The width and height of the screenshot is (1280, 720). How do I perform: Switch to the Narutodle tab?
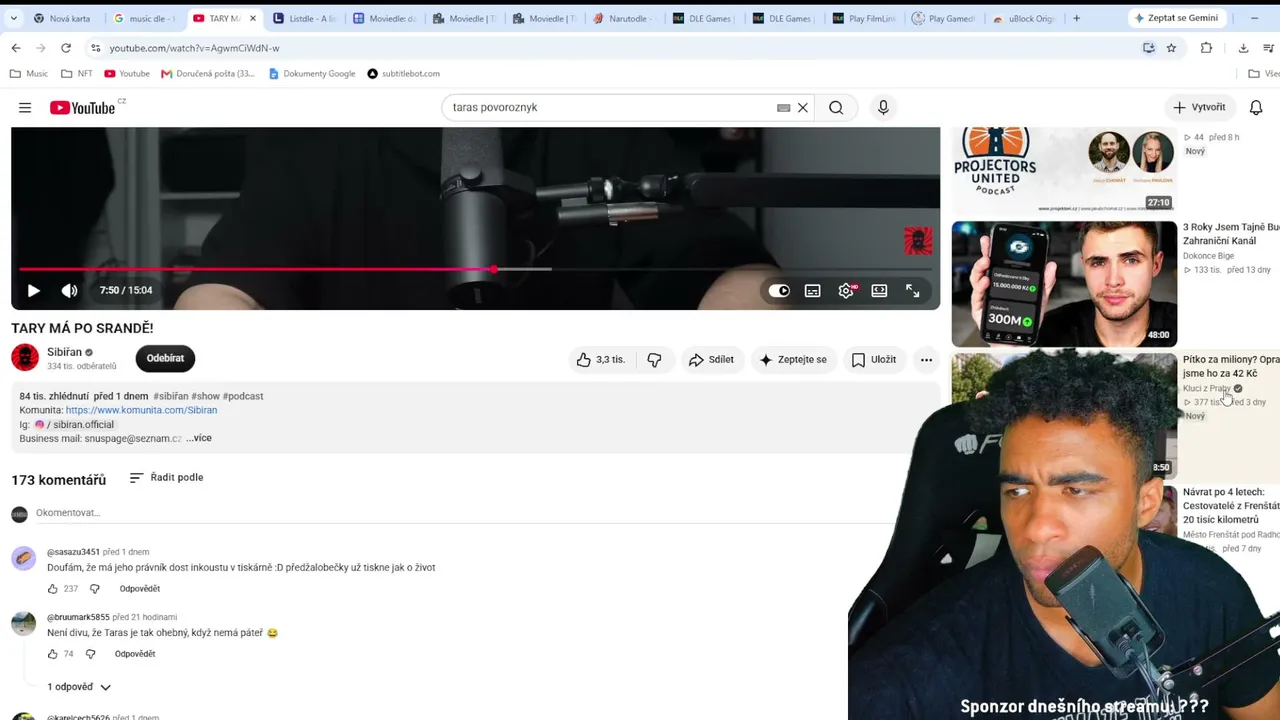[625, 18]
